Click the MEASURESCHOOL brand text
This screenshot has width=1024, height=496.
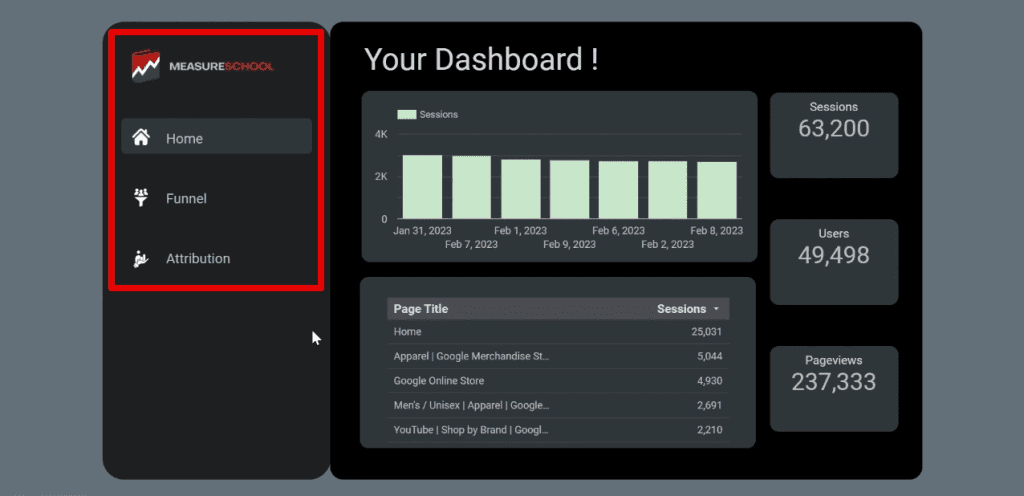(221, 67)
